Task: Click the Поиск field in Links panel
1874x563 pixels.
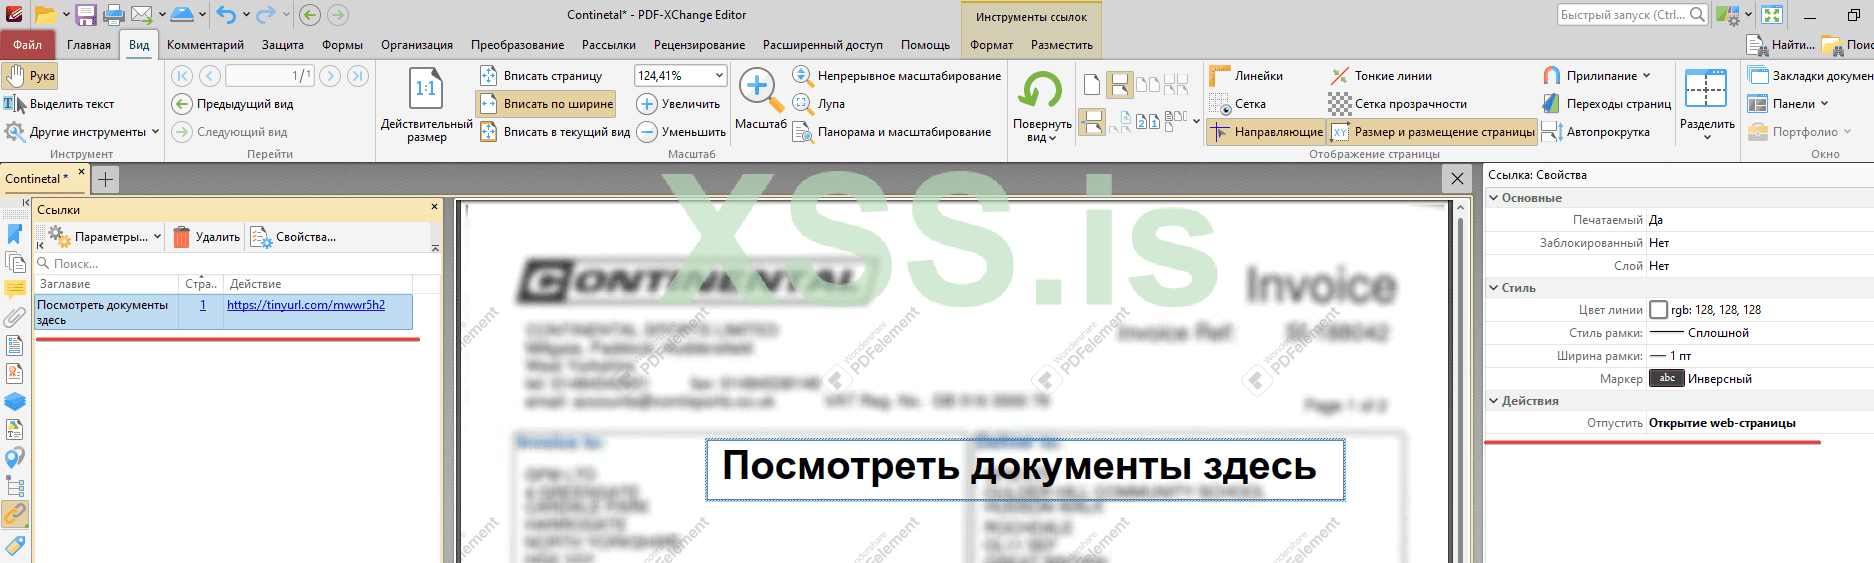Action: [x=236, y=264]
